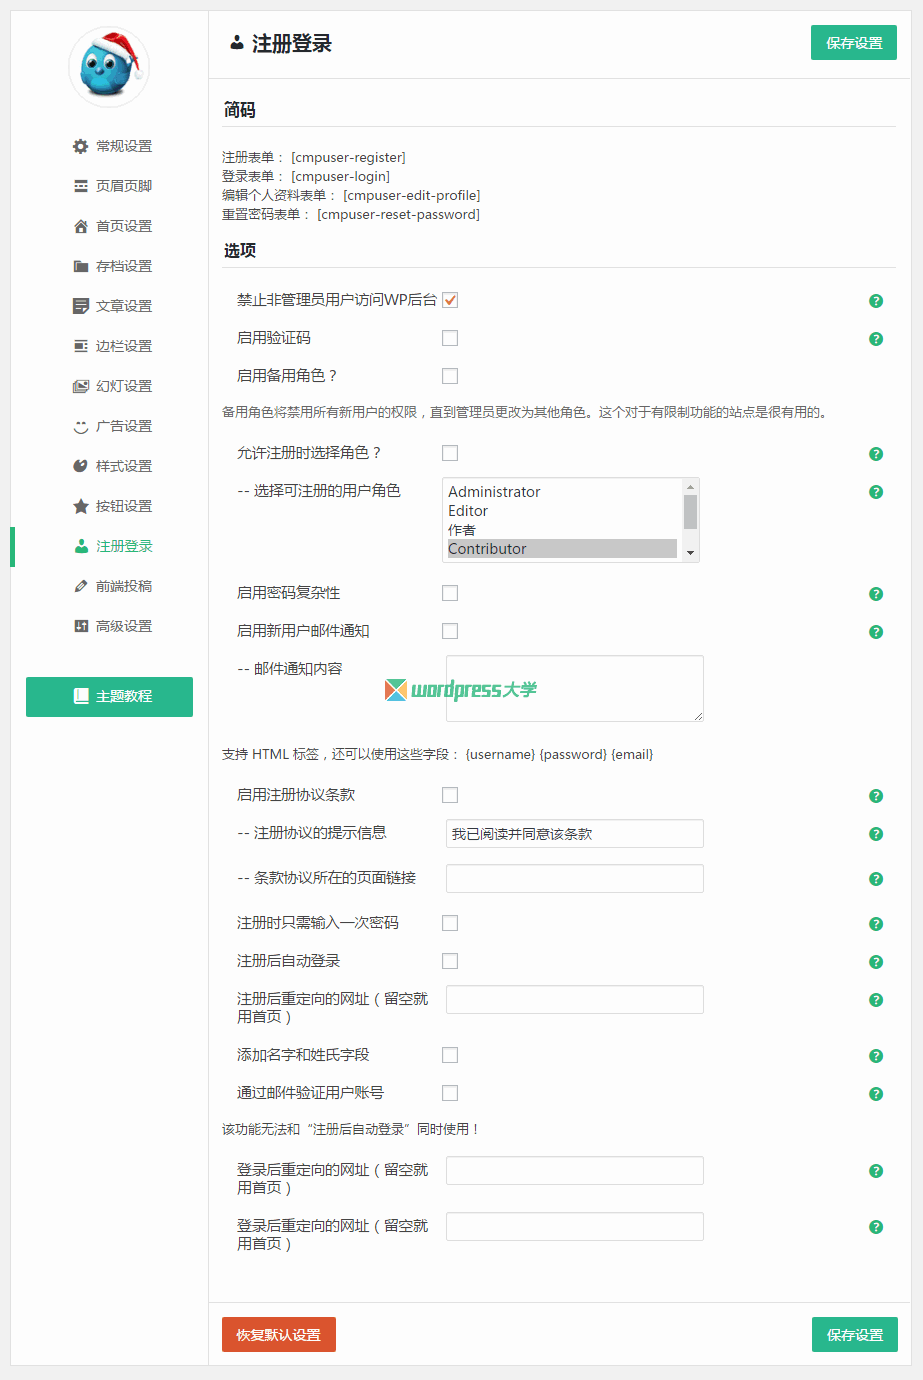The image size is (923, 1380).
Task: Go to 文章设置 section
Action: pos(112,306)
